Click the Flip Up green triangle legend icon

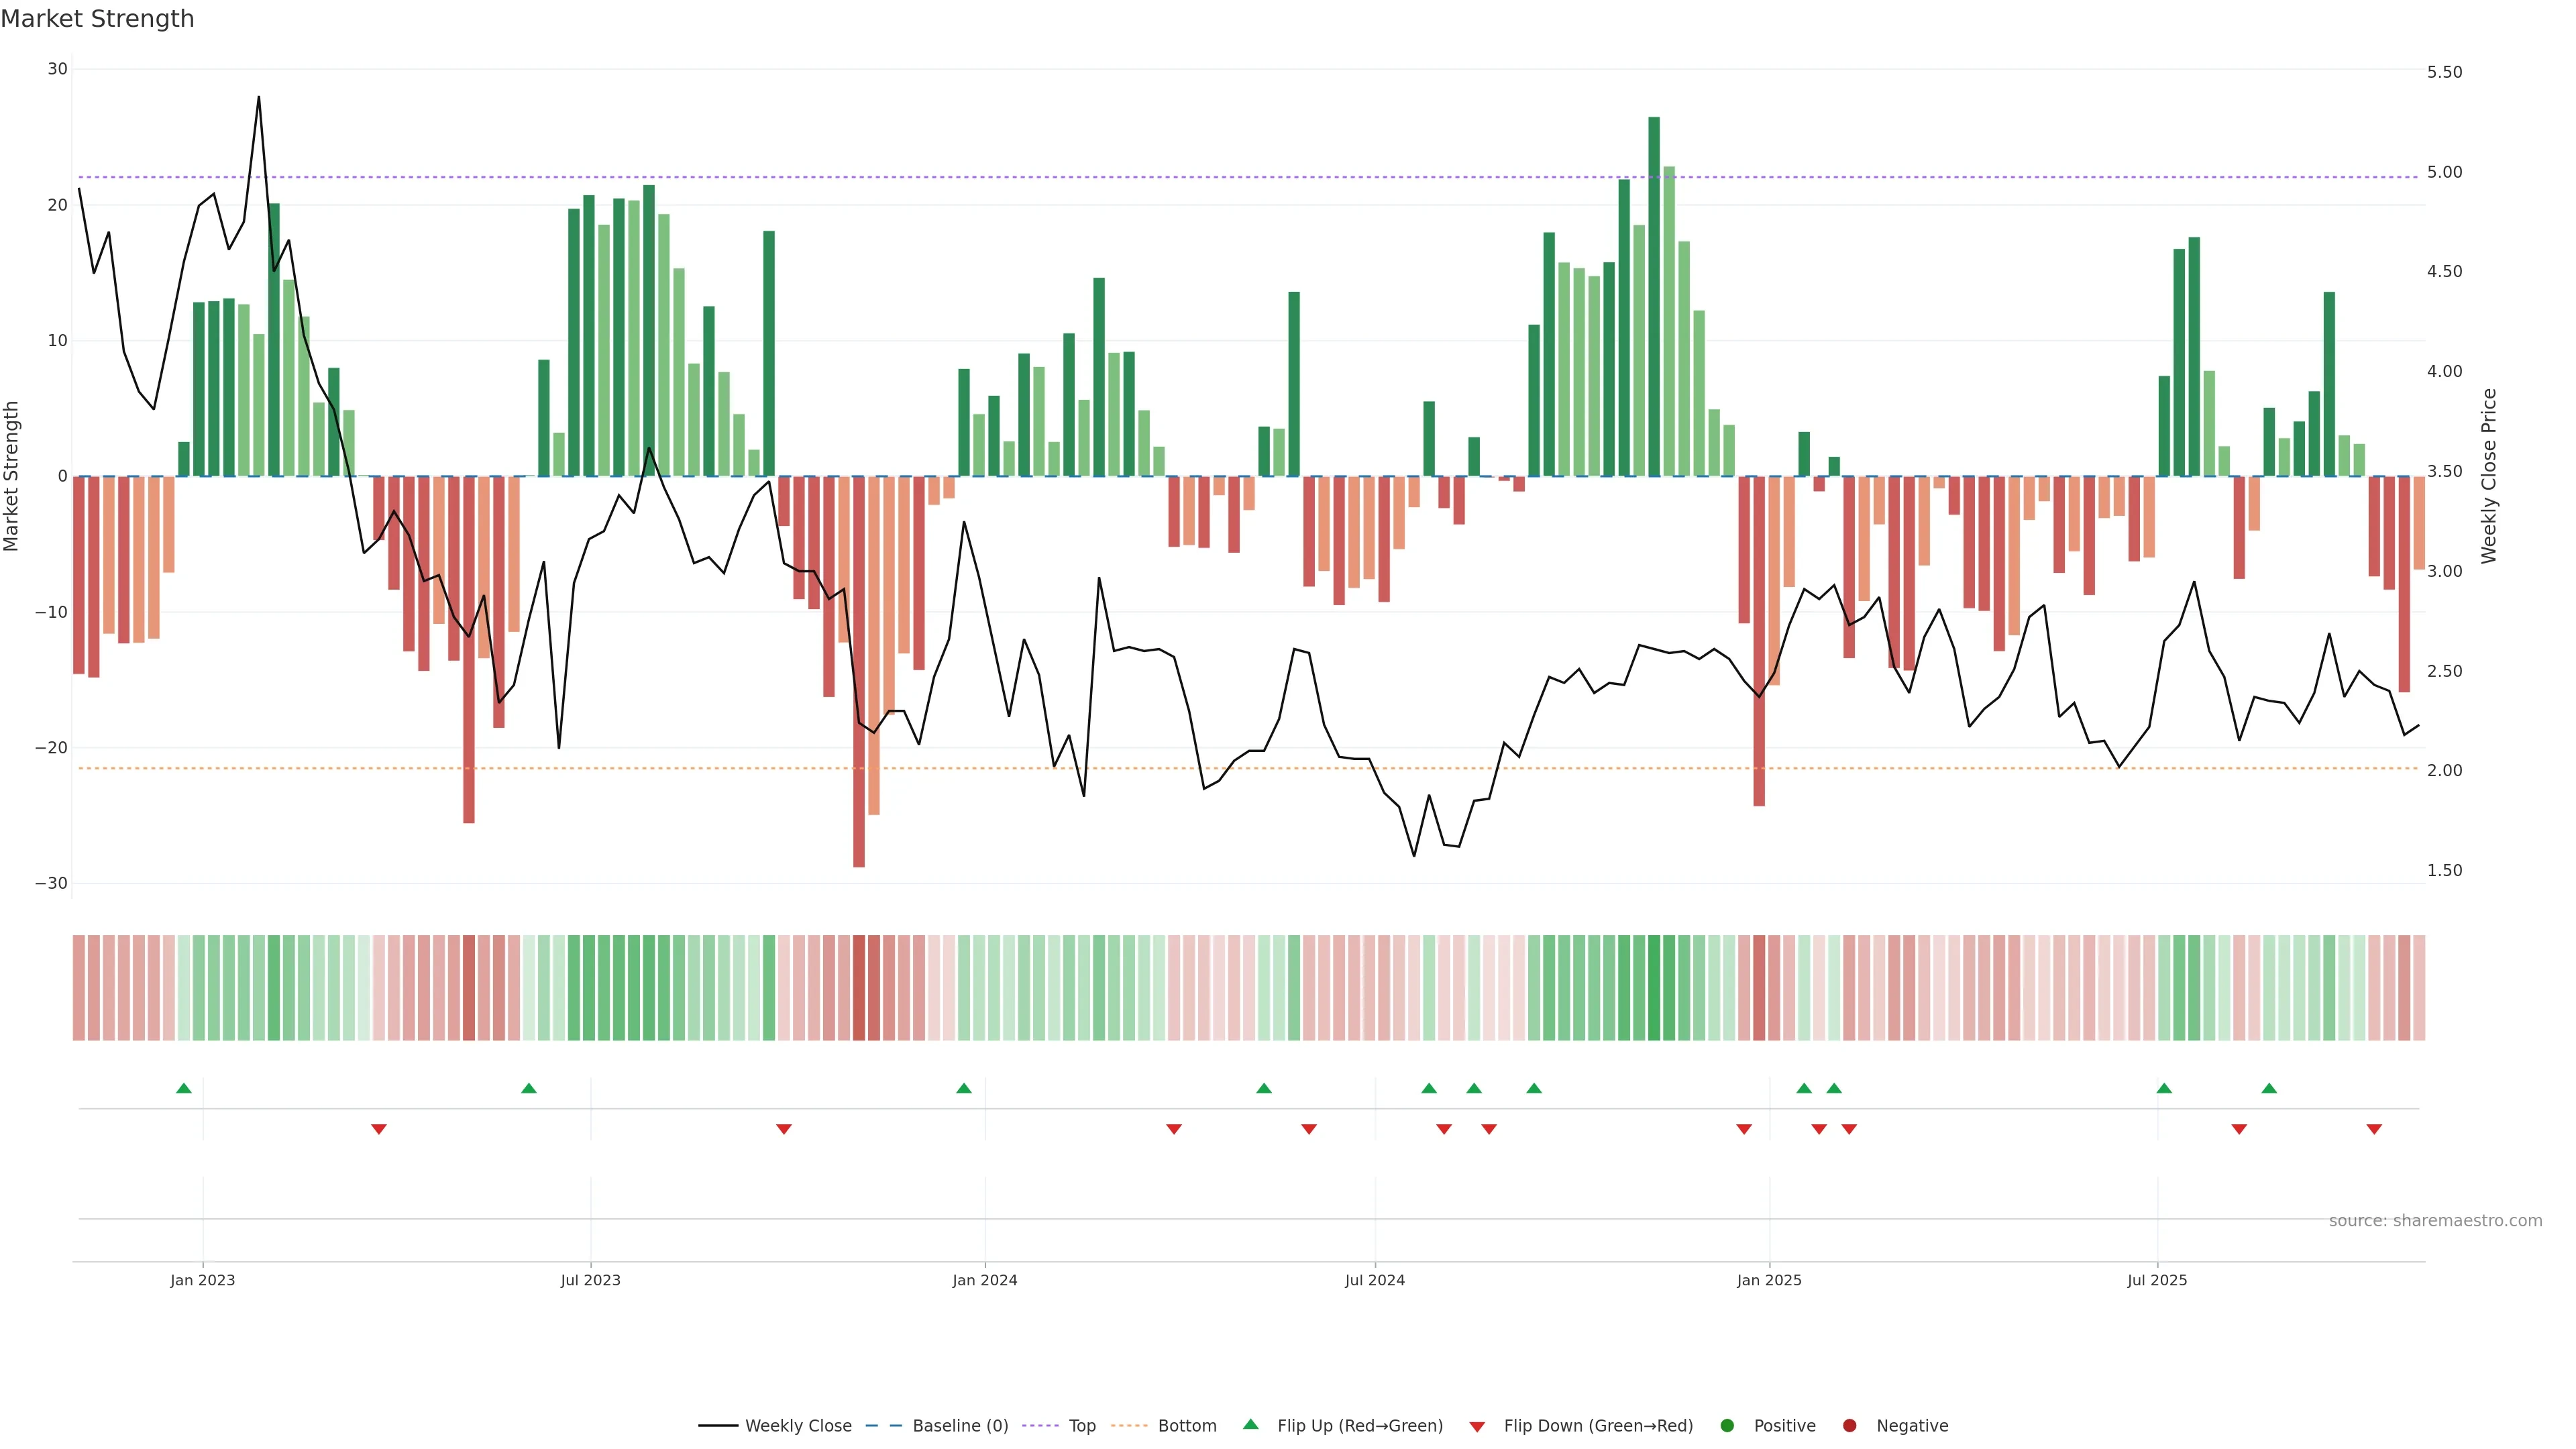click(1250, 1424)
